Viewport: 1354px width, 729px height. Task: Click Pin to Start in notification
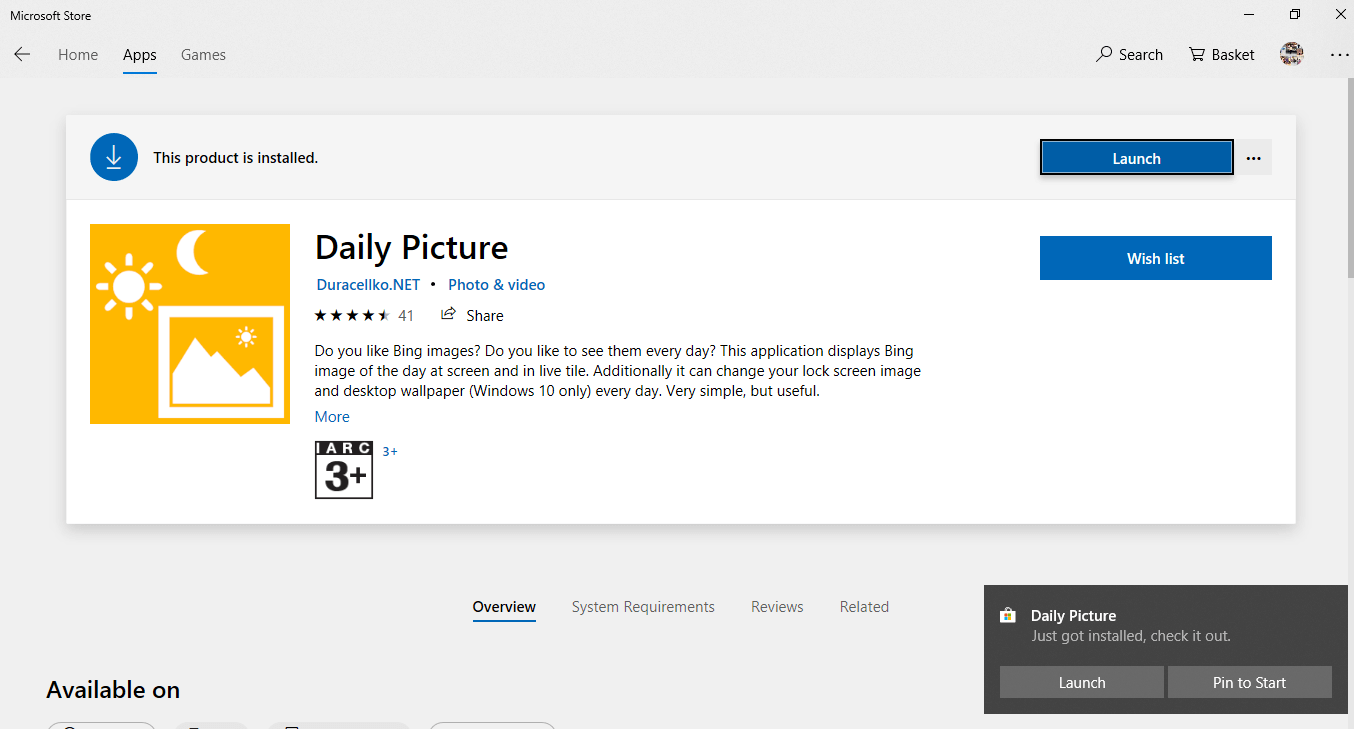[x=1249, y=682]
